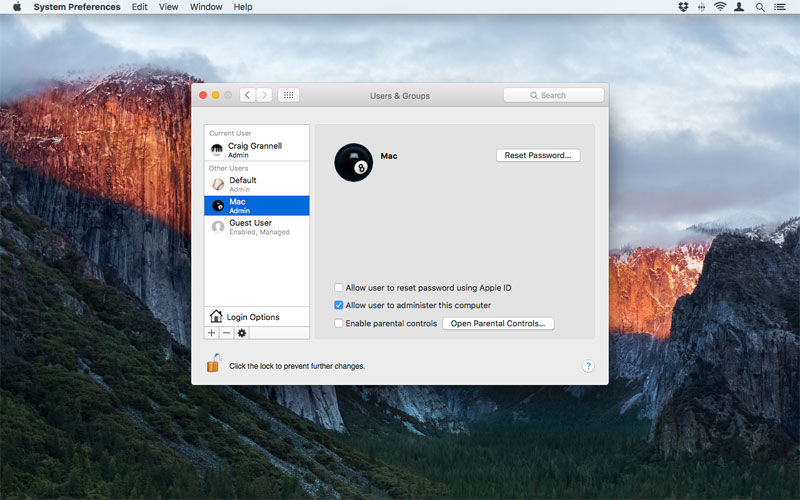Select the Guest User name
800x500 pixels.
tap(251, 223)
